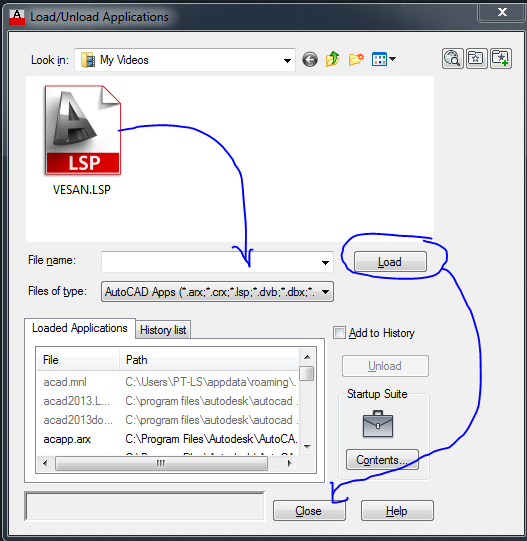This screenshot has height=541, width=527.
Task: Enable the Add to History checkbox
Action: click(x=339, y=333)
